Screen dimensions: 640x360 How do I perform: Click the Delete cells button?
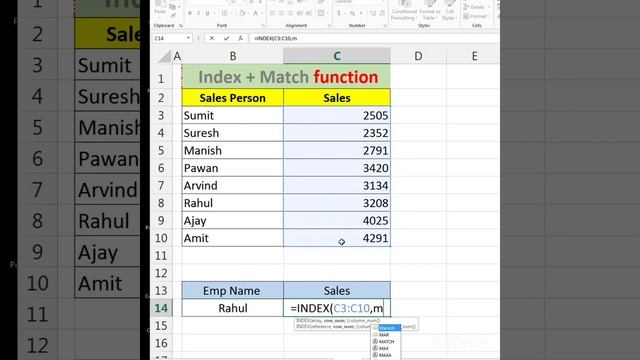pyautogui.click(x=476, y=7)
